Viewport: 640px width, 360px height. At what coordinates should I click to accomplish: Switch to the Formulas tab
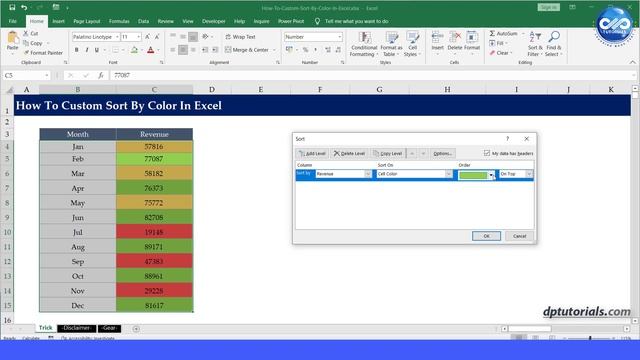(119, 21)
